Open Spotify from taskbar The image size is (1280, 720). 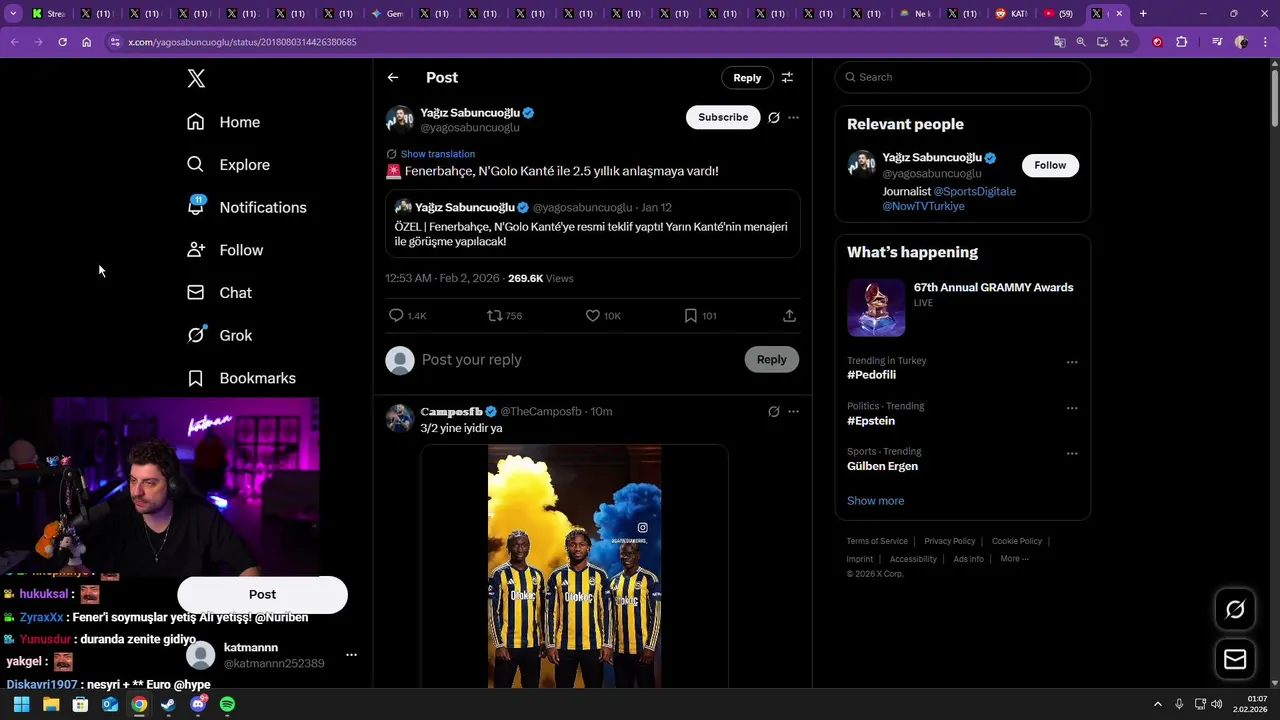tap(227, 704)
